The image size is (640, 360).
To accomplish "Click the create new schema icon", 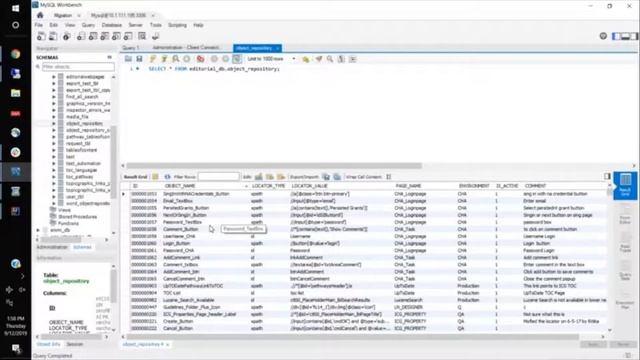I will (x=81, y=36).
